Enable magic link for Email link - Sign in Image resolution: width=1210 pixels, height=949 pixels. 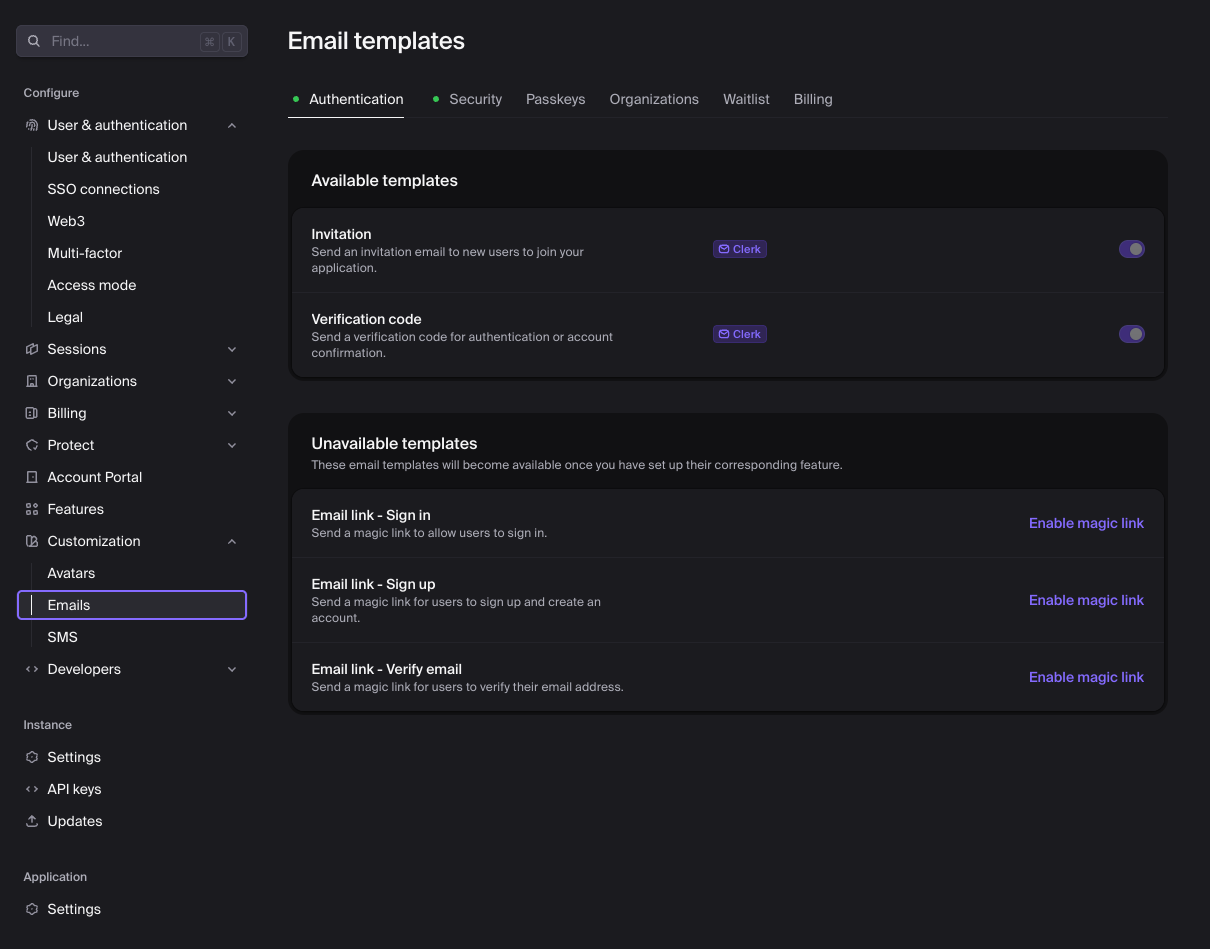pyautogui.click(x=1086, y=523)
